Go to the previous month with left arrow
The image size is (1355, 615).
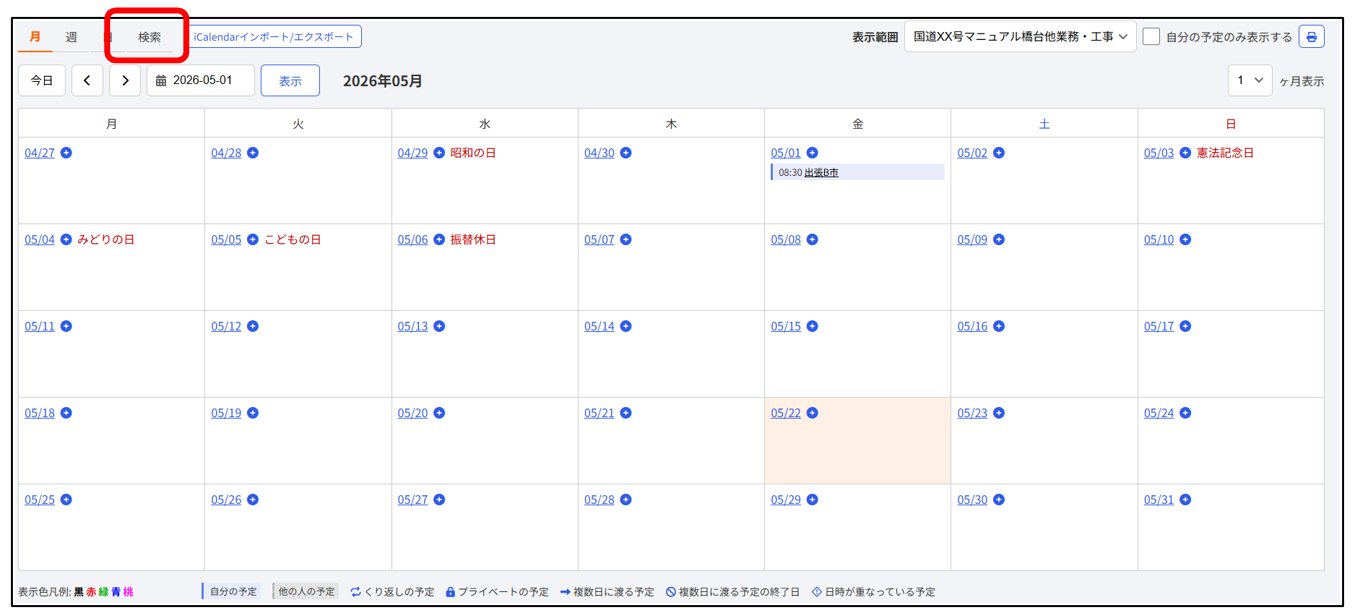(87, 81)
